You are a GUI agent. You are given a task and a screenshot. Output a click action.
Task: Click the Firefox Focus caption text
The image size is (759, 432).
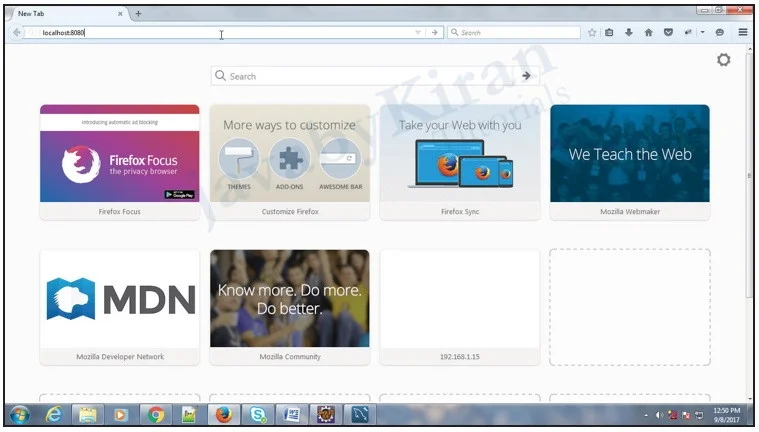pyautogui.click(x=120, y=212)
